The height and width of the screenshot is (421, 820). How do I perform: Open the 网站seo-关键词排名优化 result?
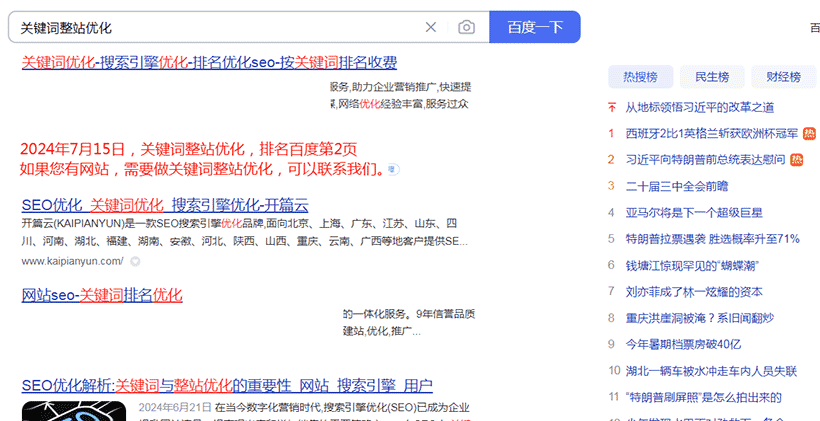click(102, 295)
